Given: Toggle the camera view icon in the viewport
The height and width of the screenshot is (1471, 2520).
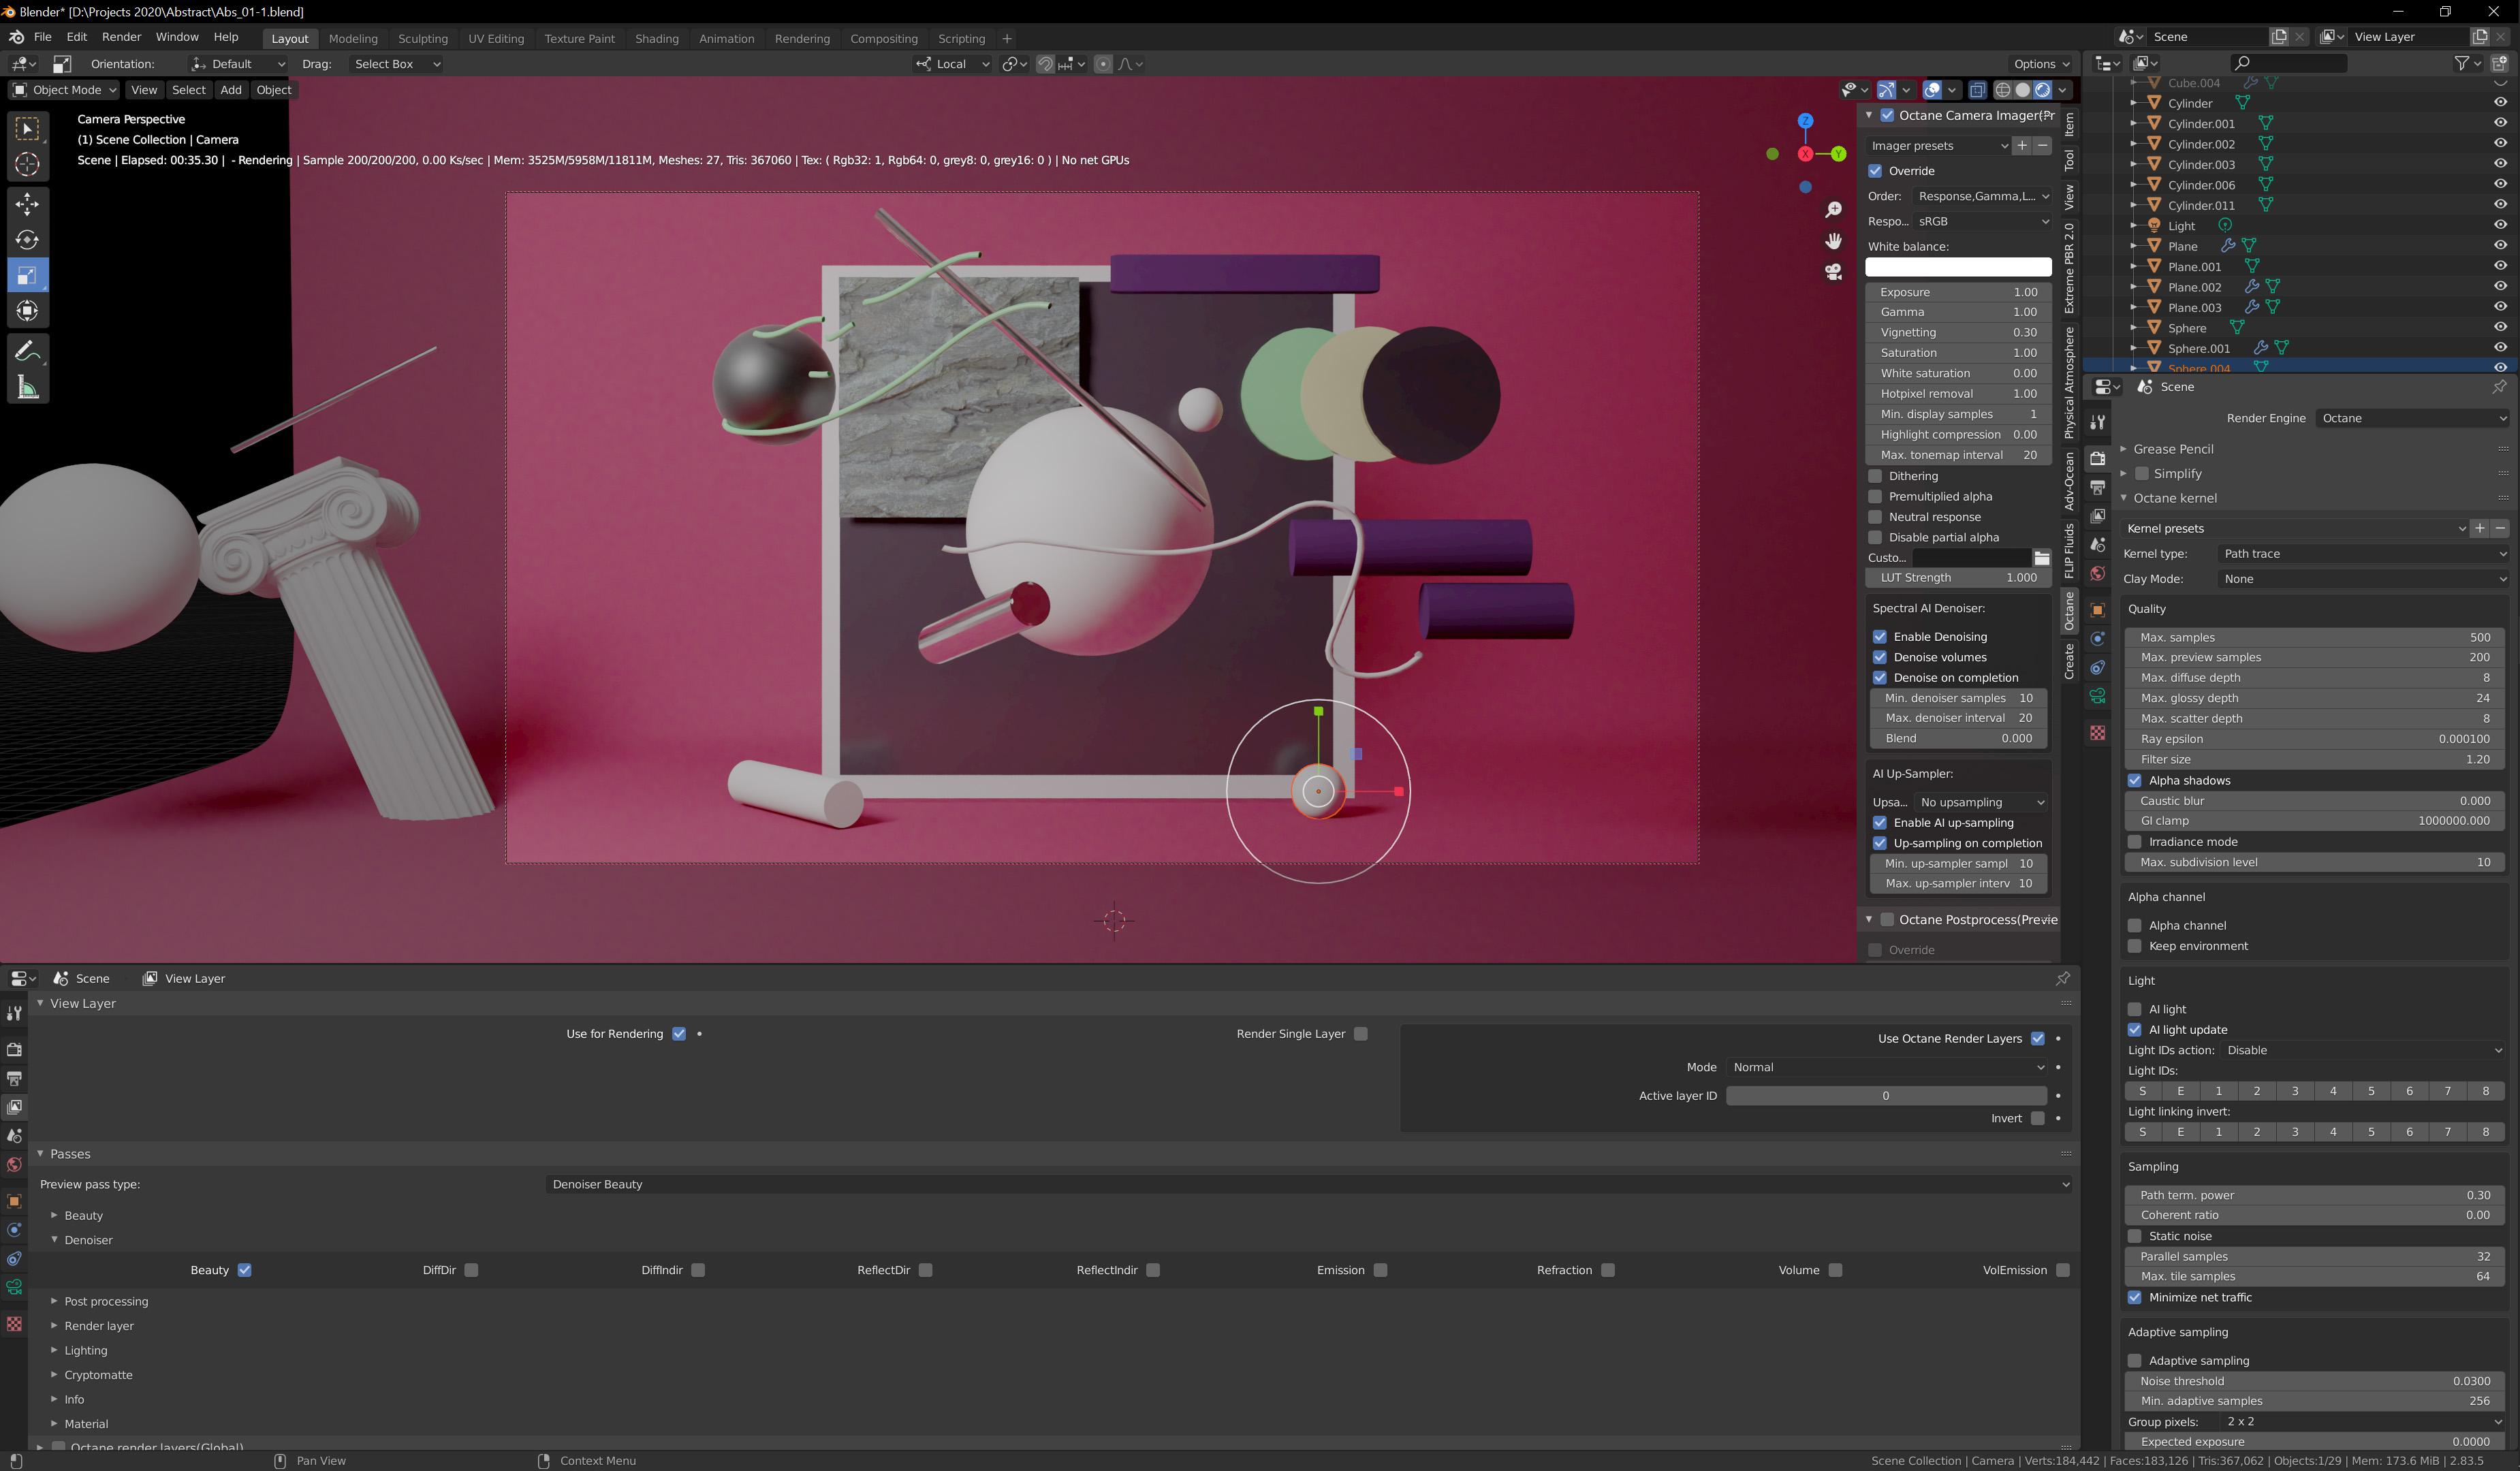Looking at the screenshot, I should pyautogui.click(x=1833, y=272).
